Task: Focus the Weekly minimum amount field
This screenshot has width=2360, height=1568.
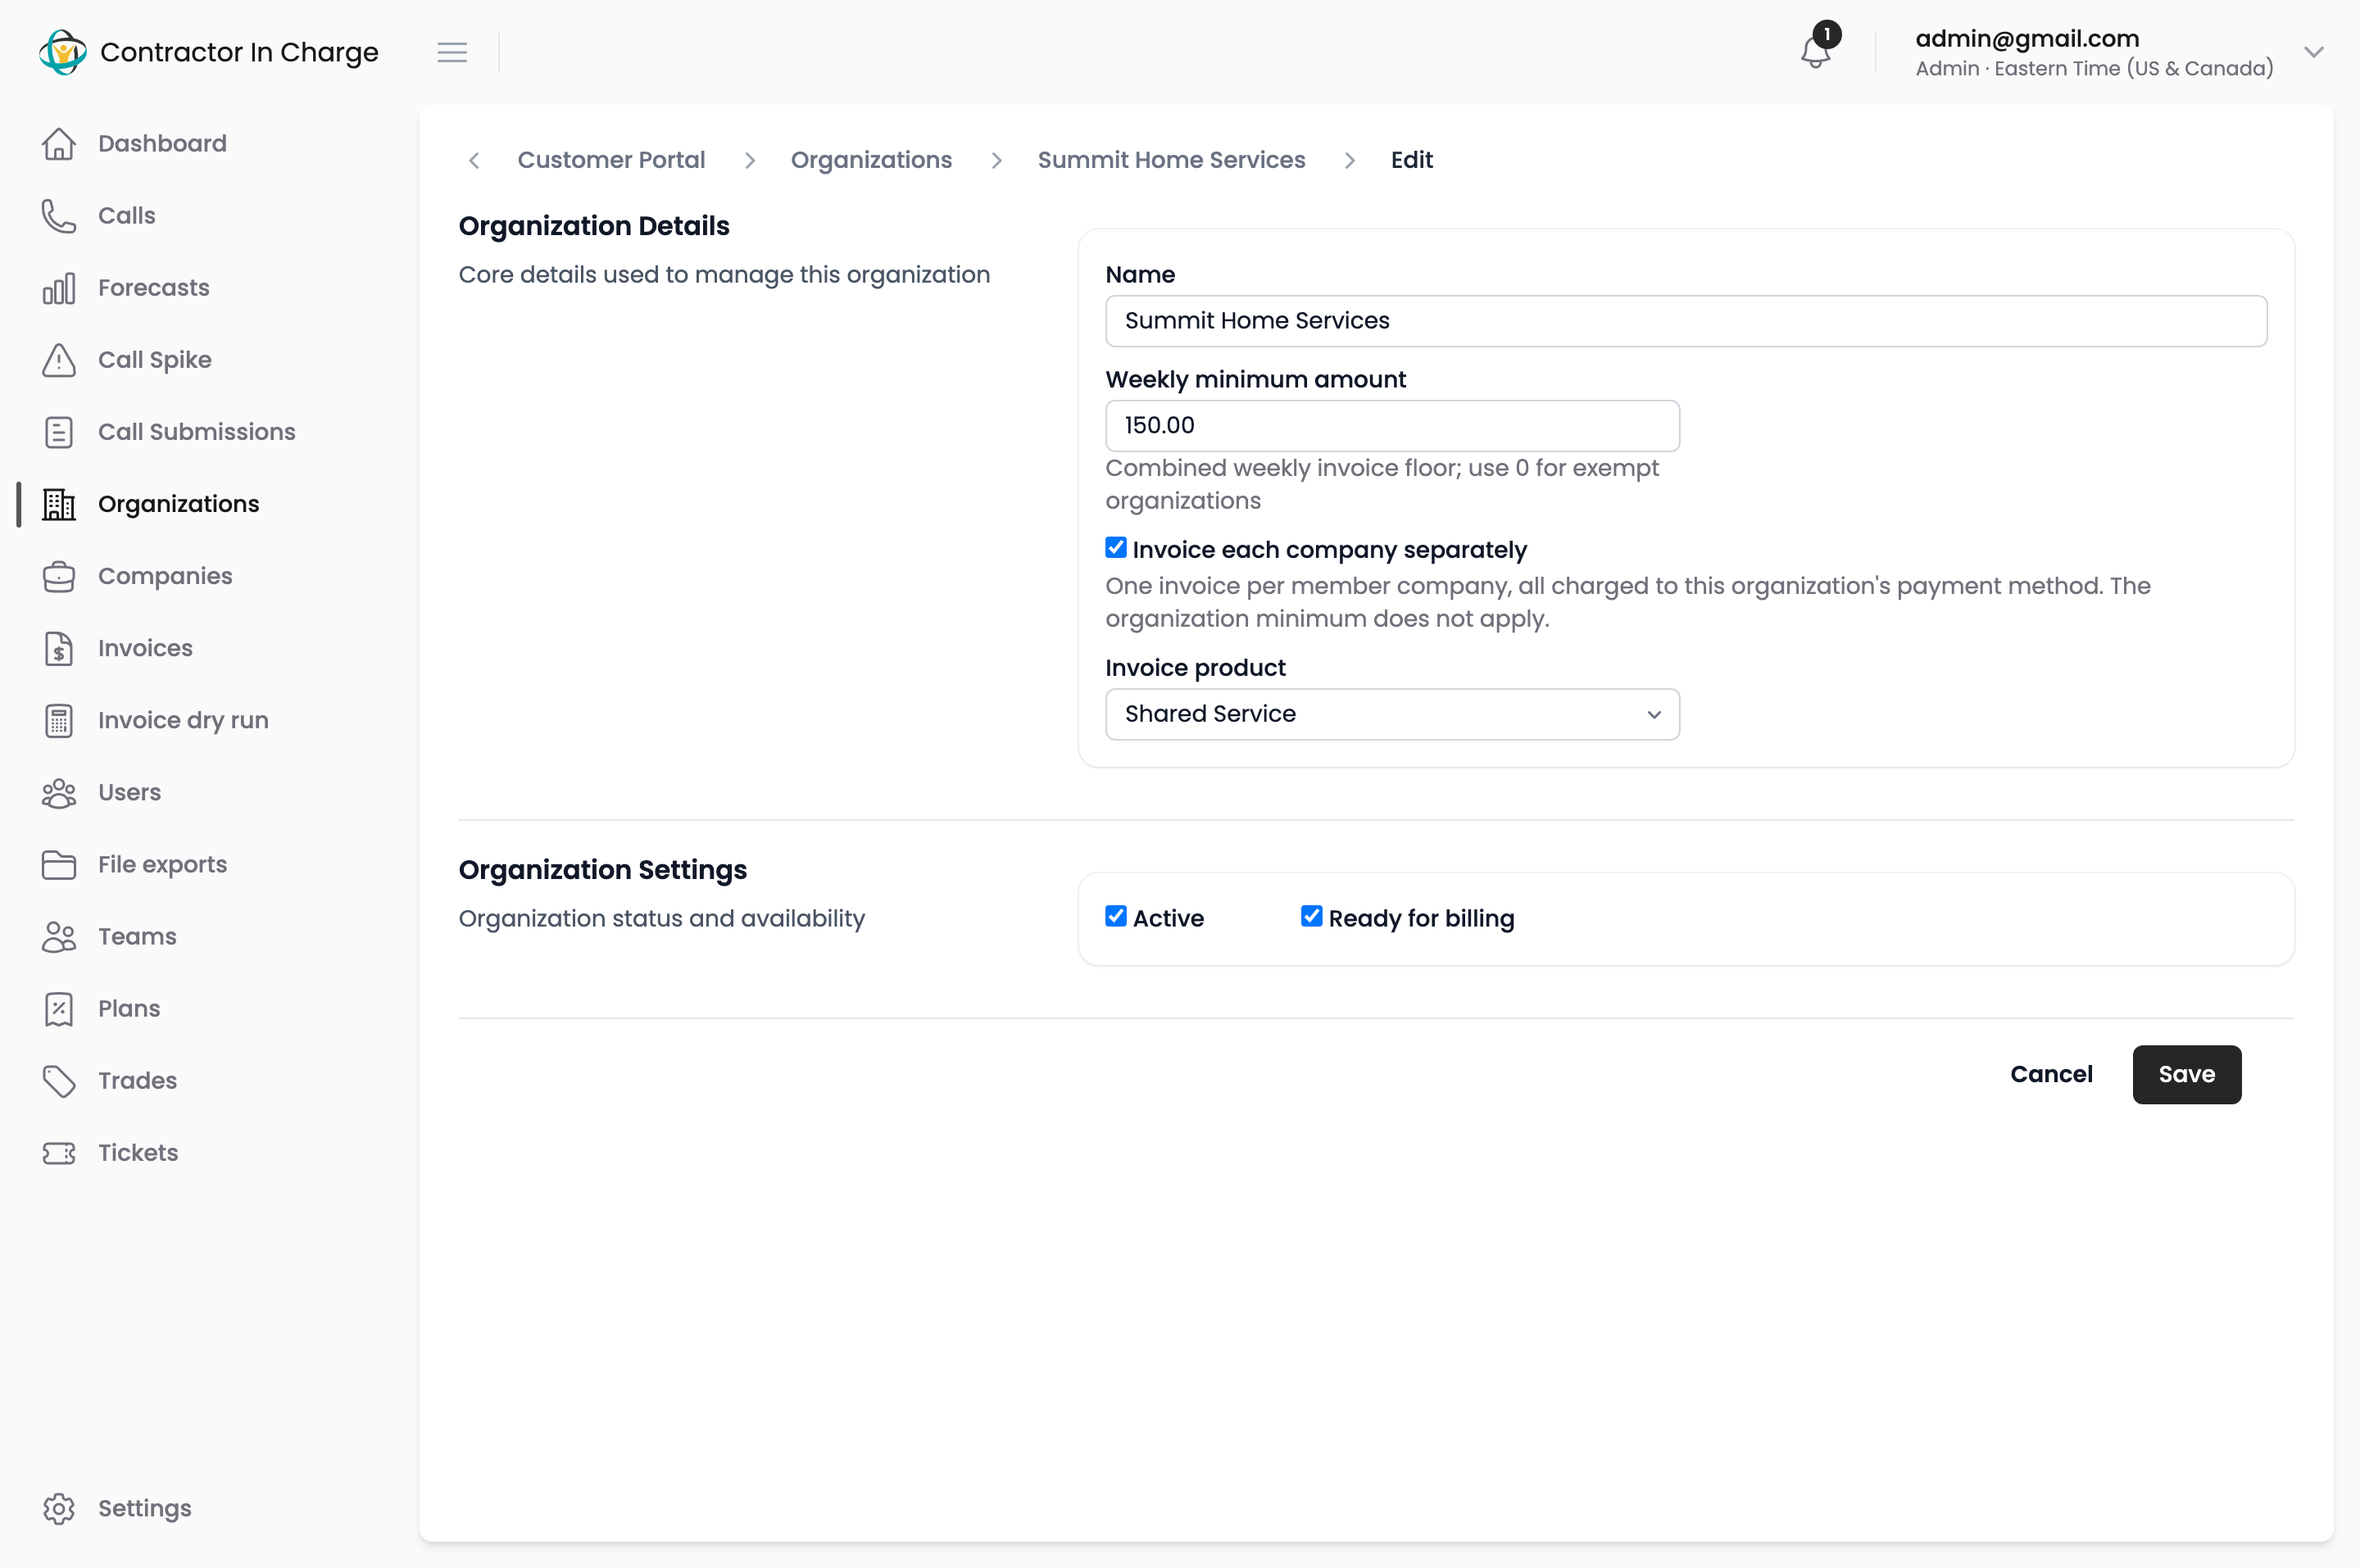Action: point(1392,426)
